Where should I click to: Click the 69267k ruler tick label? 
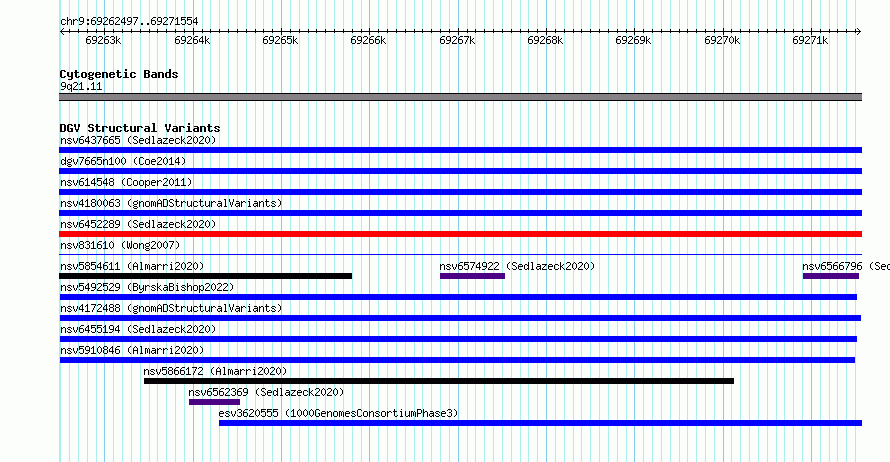(457, 40)
